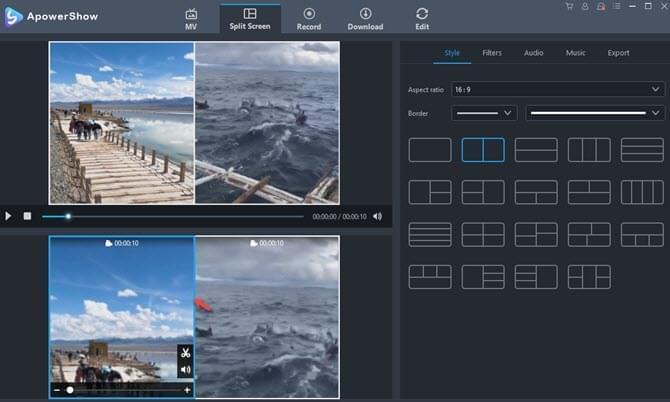Select the two vertical panes layout
This screenshot has height=402, width=670.
tap(483, 150)
